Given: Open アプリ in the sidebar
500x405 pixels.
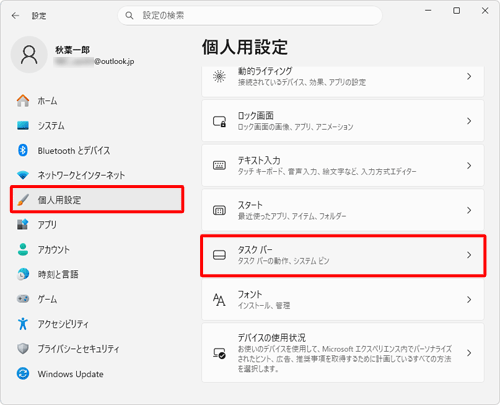Looking at the screenshot, I should coord(97,224).
